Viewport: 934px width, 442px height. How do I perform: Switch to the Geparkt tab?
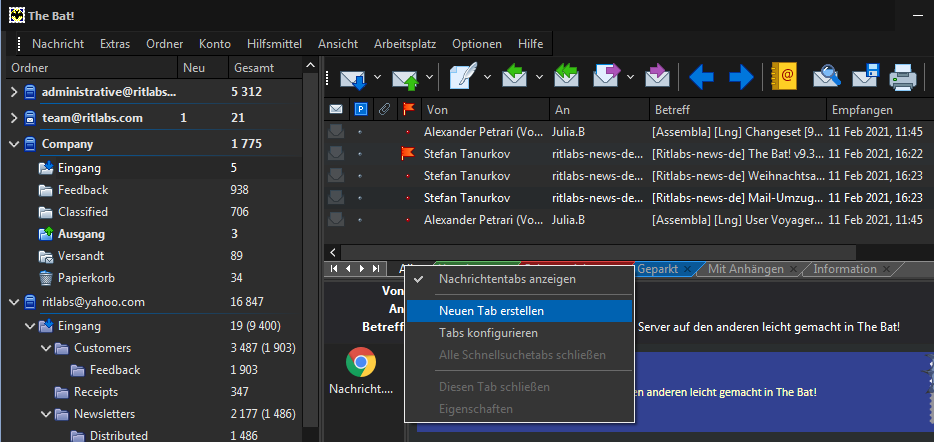(658, 269)
